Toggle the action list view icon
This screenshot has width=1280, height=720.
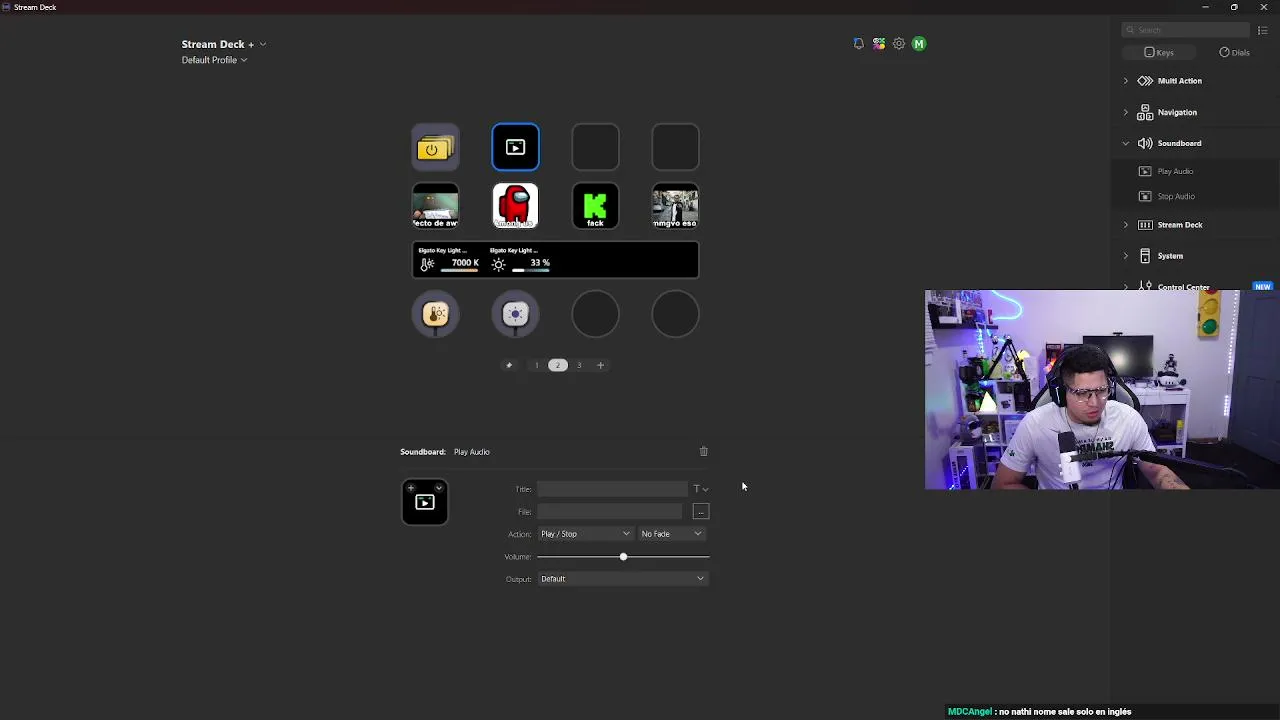point(1263,30)
